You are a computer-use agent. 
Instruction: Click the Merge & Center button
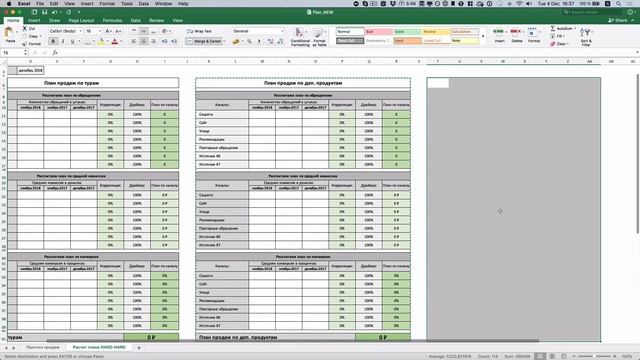point(204,41)
